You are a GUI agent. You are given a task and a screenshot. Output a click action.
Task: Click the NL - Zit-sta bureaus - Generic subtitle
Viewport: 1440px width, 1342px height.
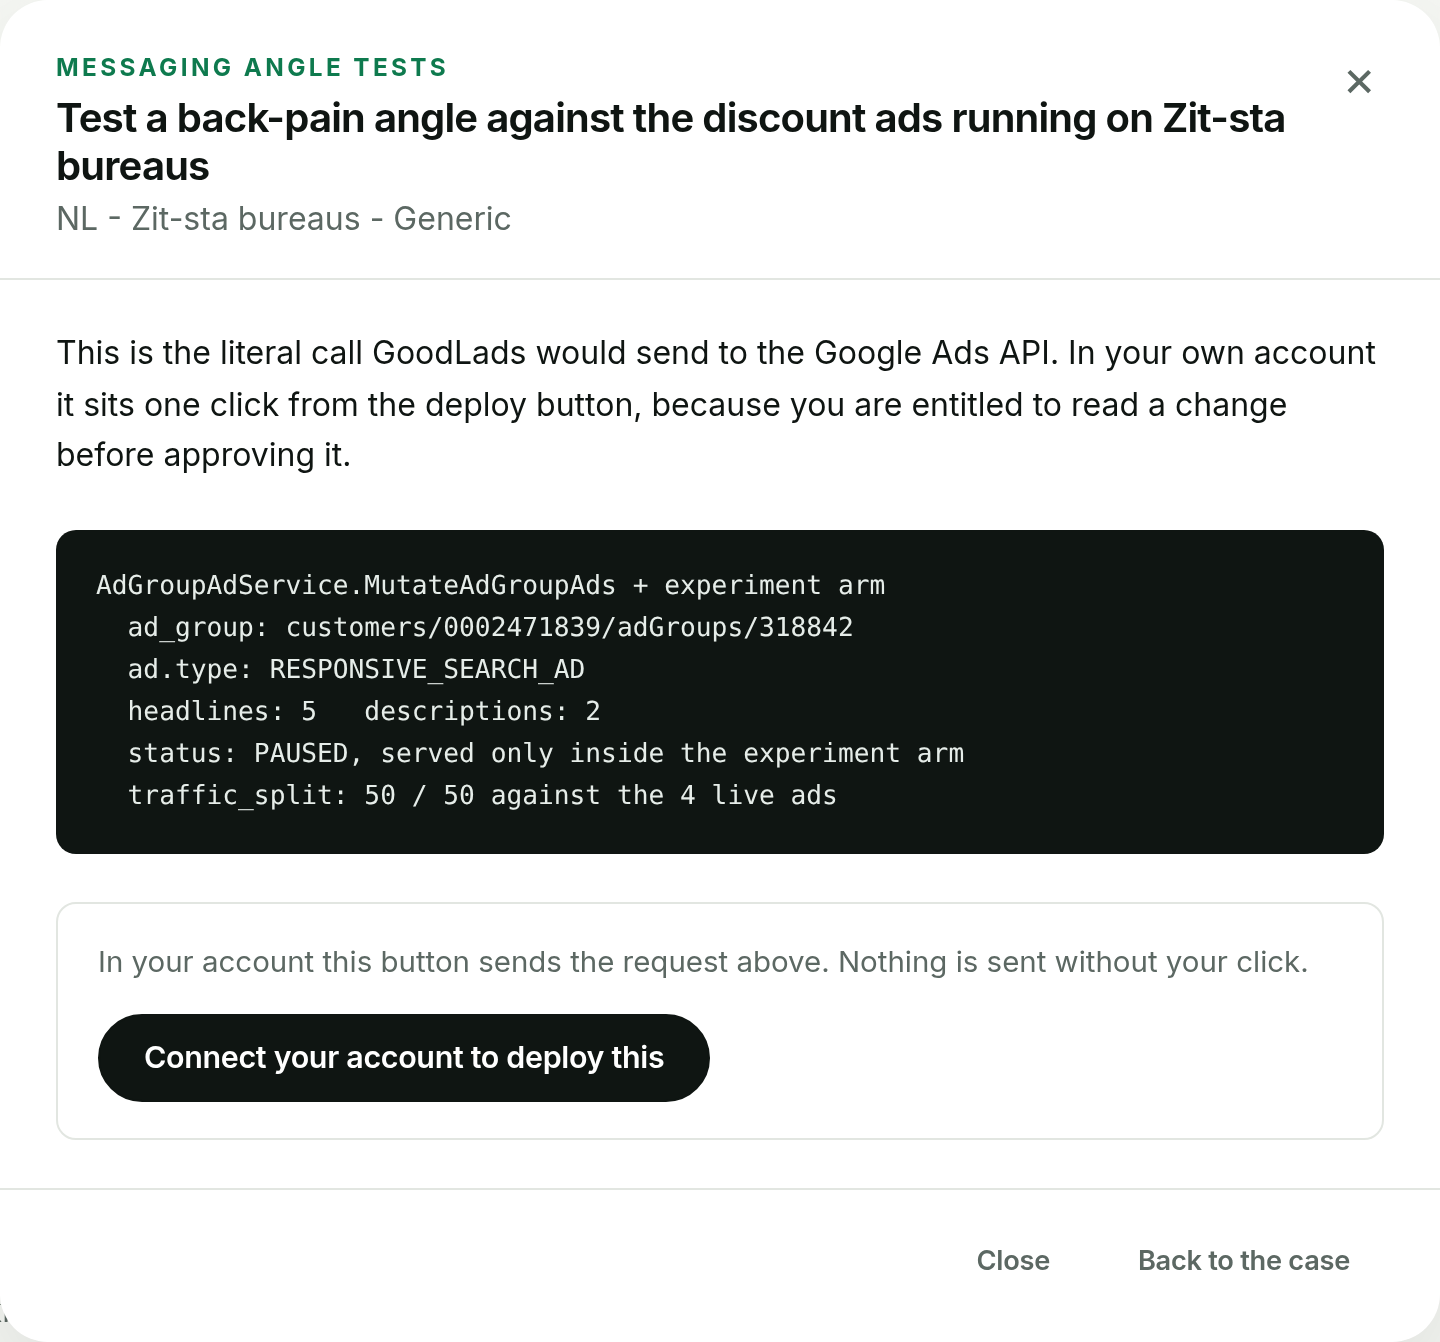coord(284,218)
